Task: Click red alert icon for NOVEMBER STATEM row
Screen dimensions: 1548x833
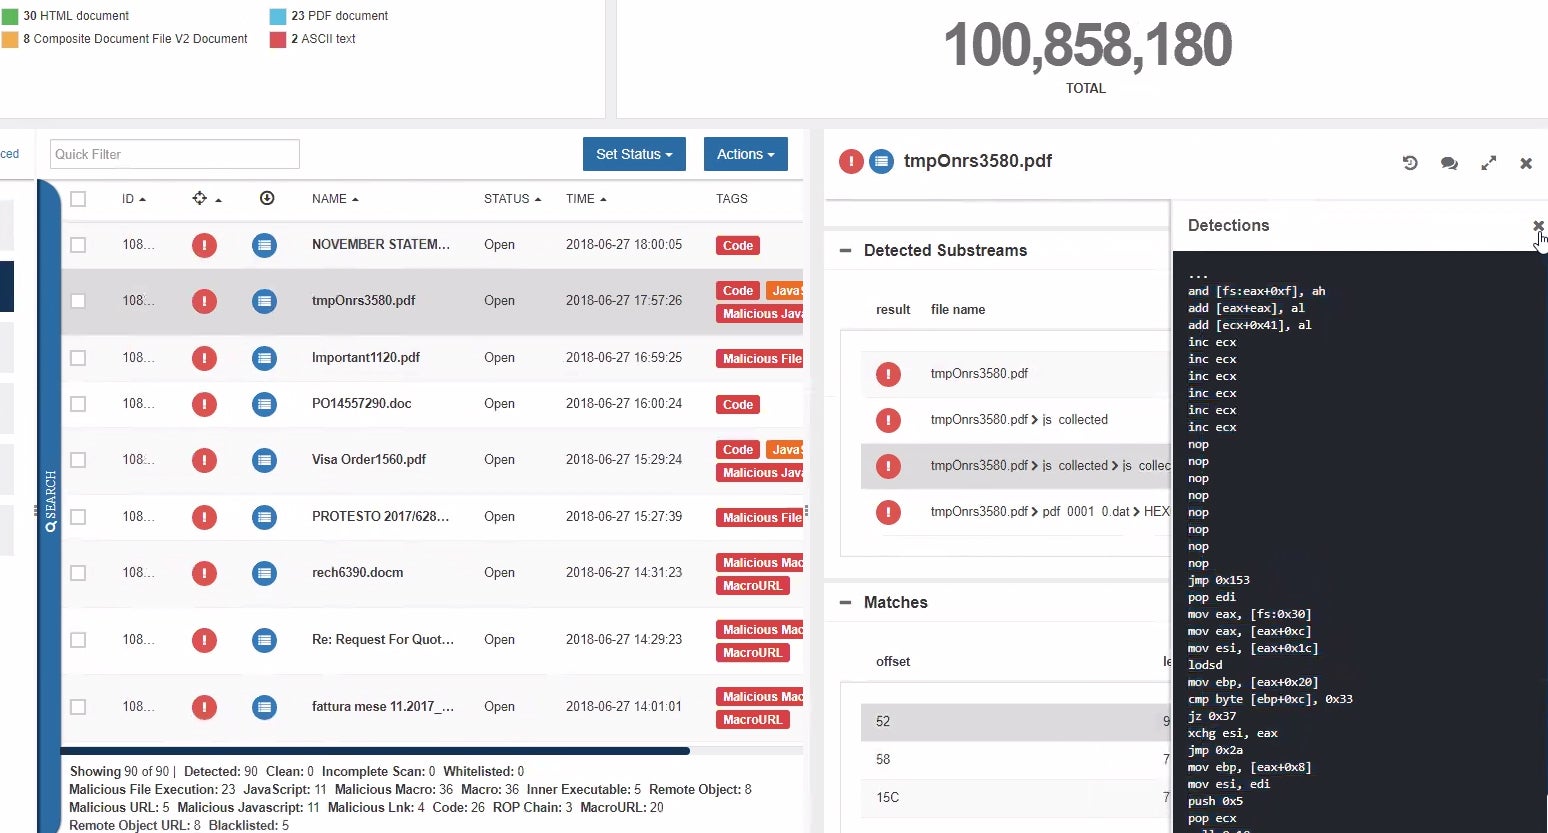Action: tap(204, 245)
